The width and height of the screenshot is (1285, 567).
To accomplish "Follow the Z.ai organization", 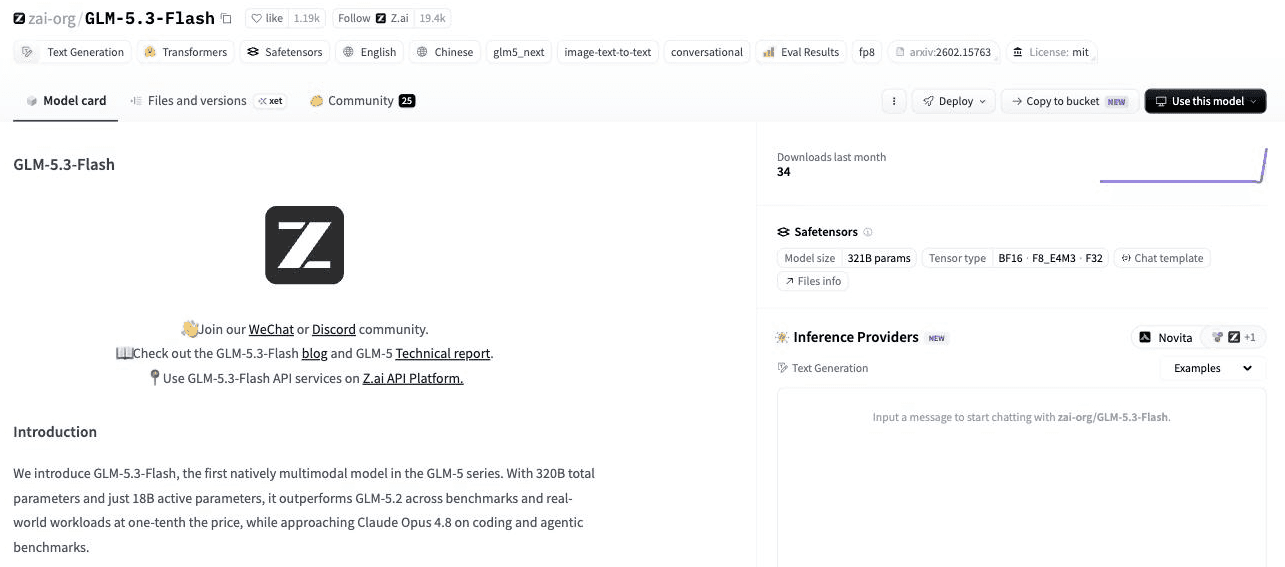I will click(x=372, y=18).
